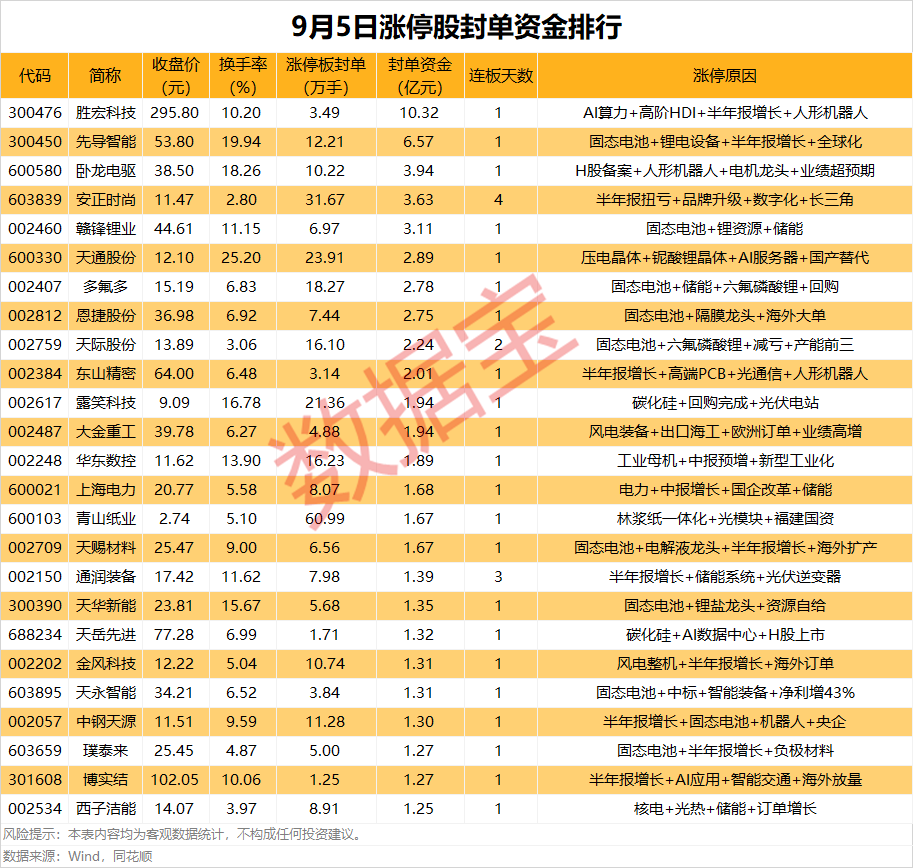Click 封单资金 value 10.32
913x868 pixels.
[419, 113]
